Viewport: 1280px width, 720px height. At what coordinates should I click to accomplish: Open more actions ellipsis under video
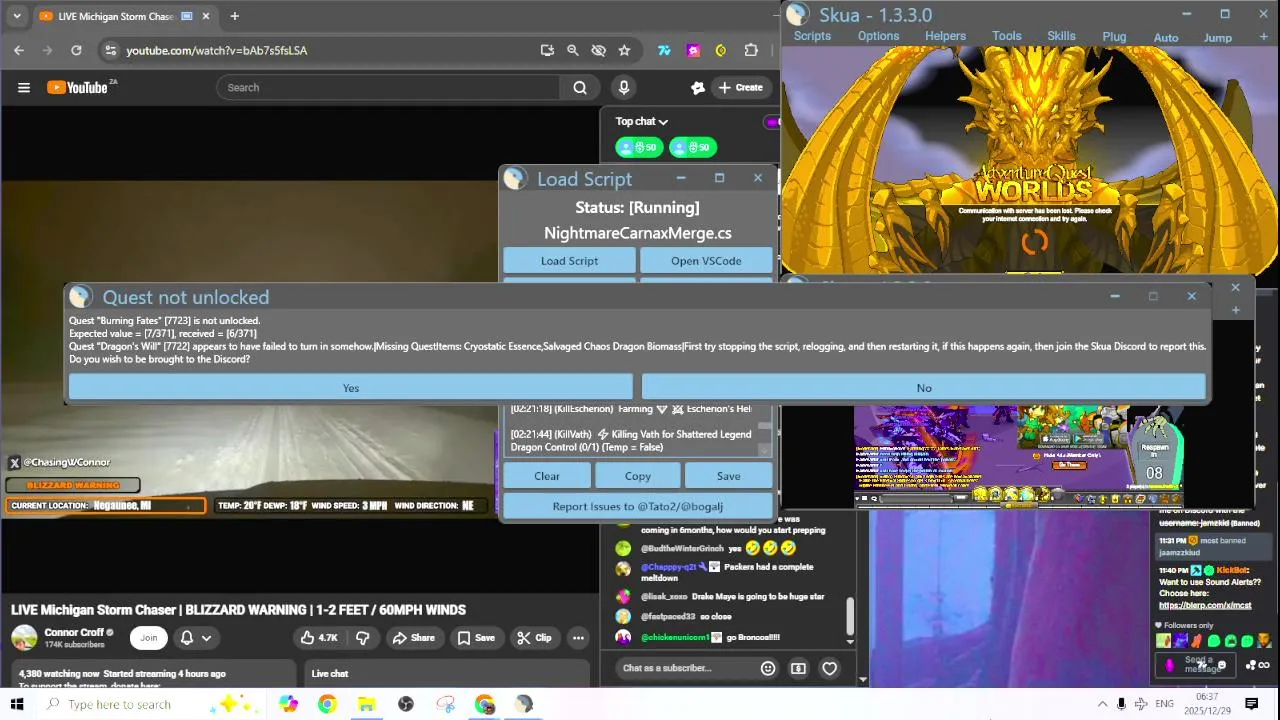578,638
